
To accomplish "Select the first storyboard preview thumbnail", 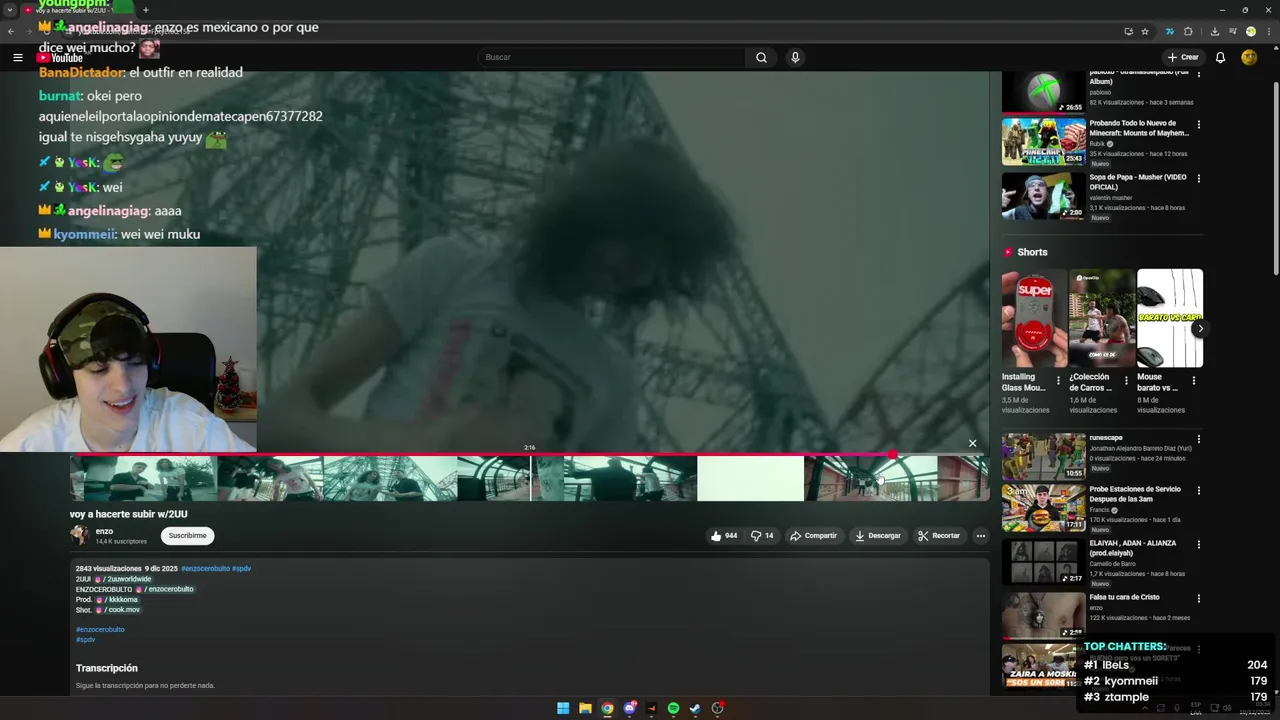I will coord(143,479).
